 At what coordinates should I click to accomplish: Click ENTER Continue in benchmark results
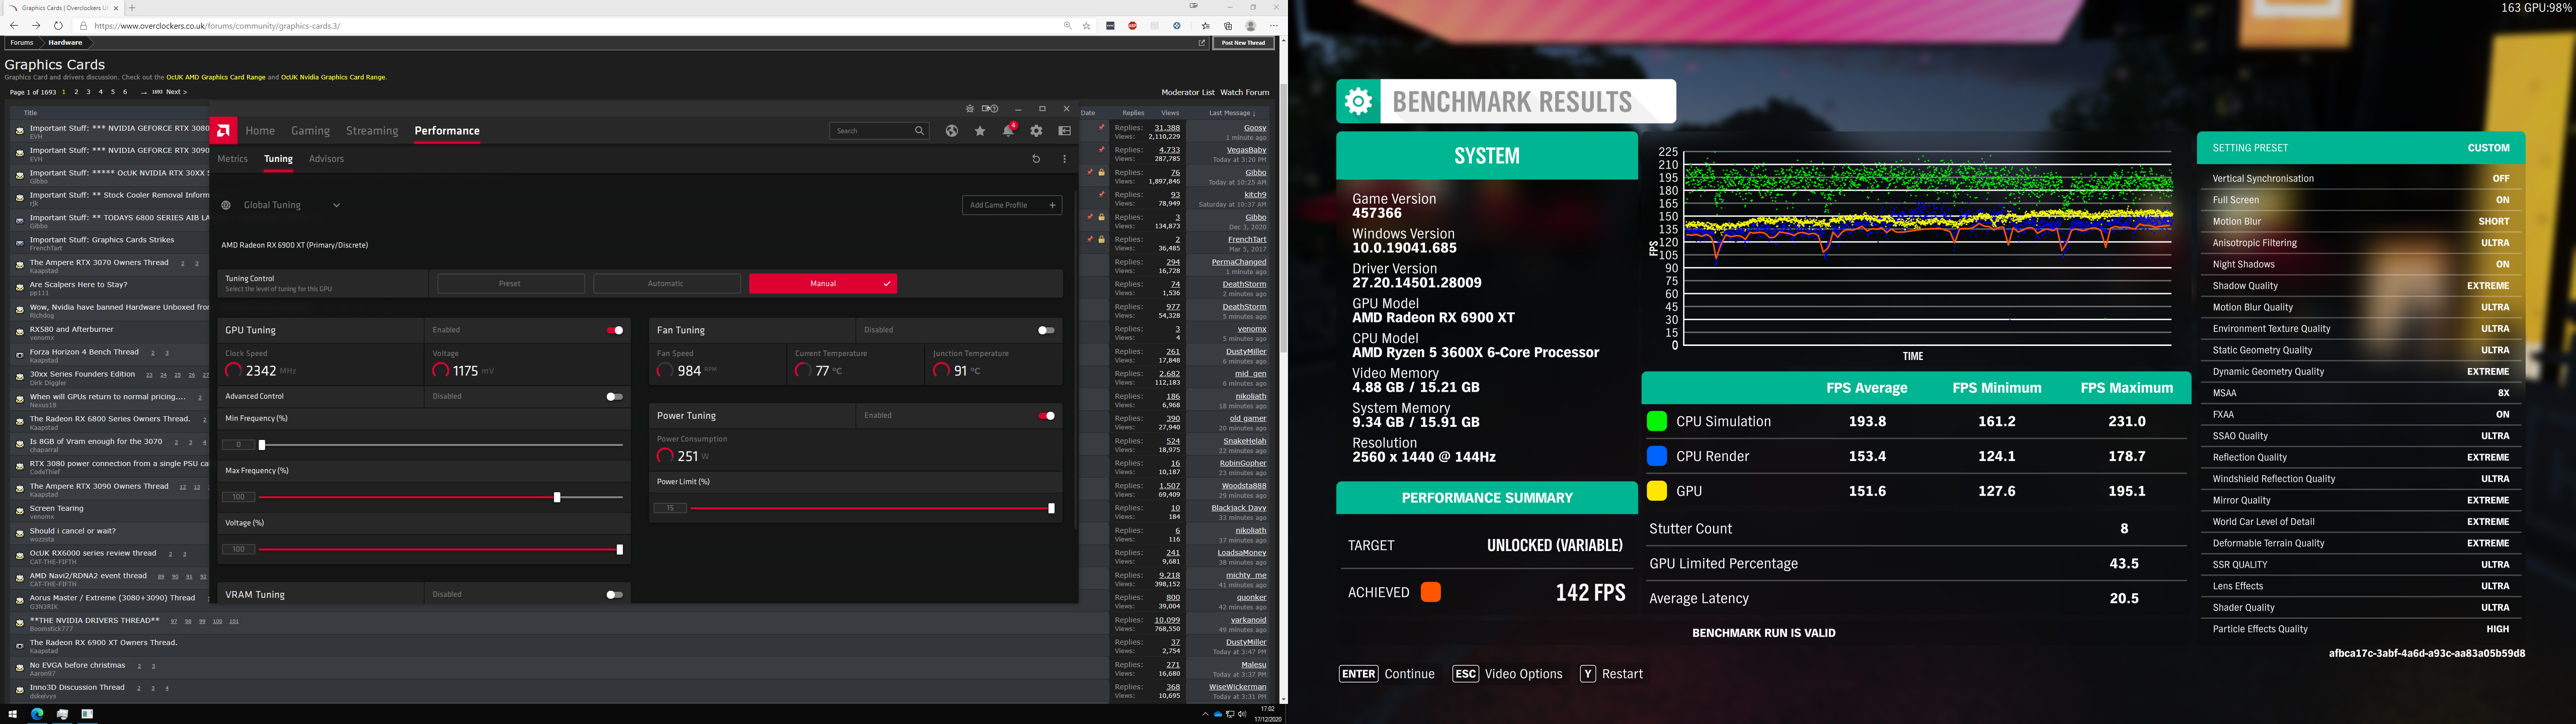pos(1387,674)
